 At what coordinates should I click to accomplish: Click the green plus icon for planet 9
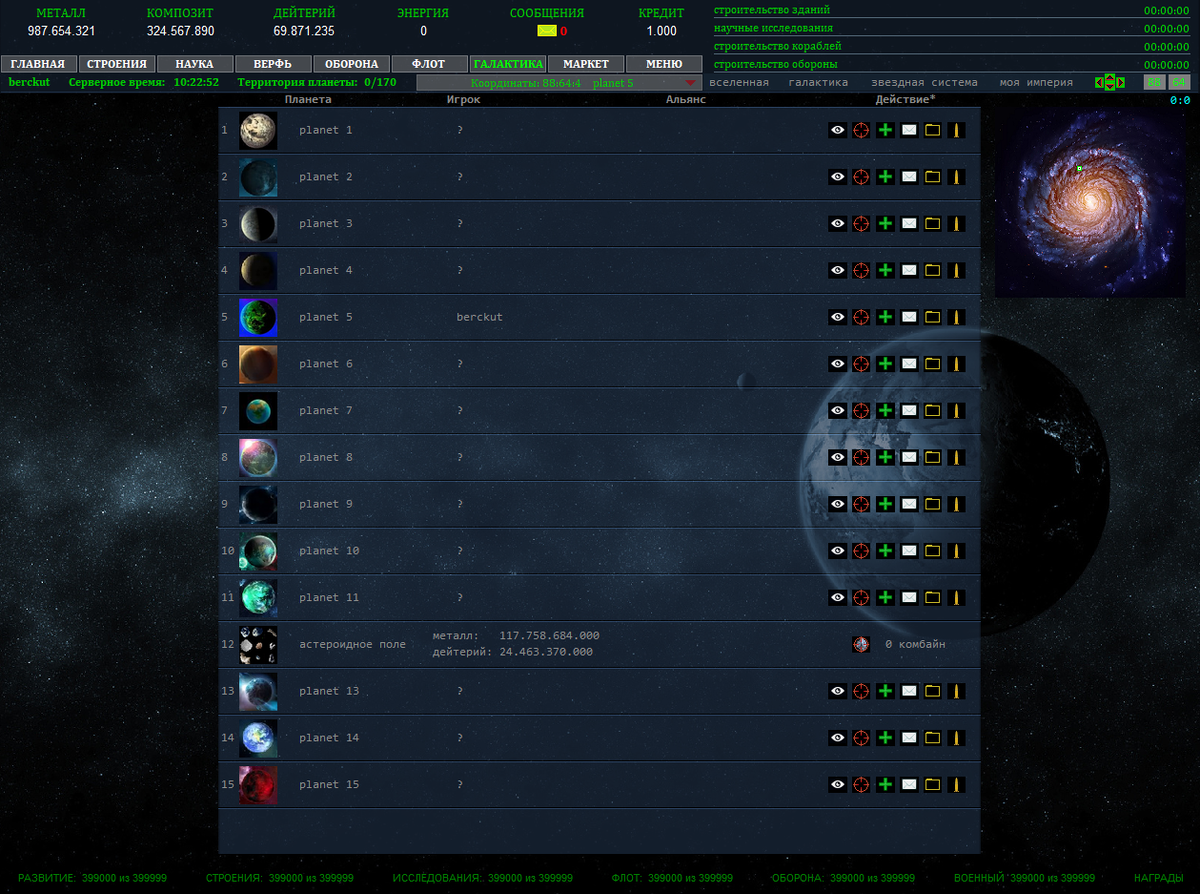(885, 504)
